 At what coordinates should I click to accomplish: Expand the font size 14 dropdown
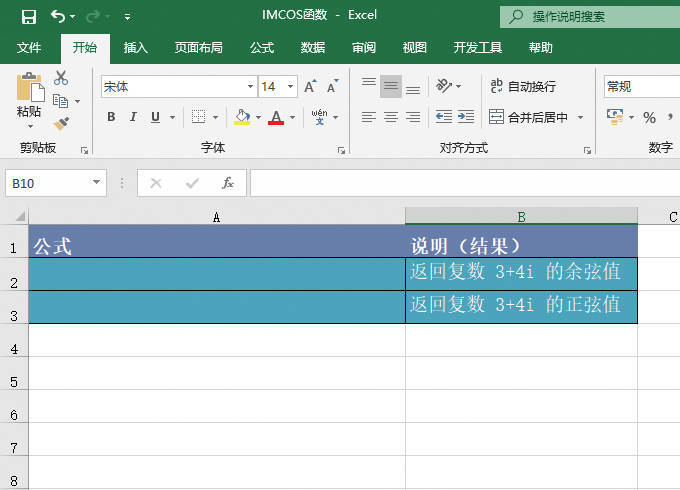click(290, 87)
